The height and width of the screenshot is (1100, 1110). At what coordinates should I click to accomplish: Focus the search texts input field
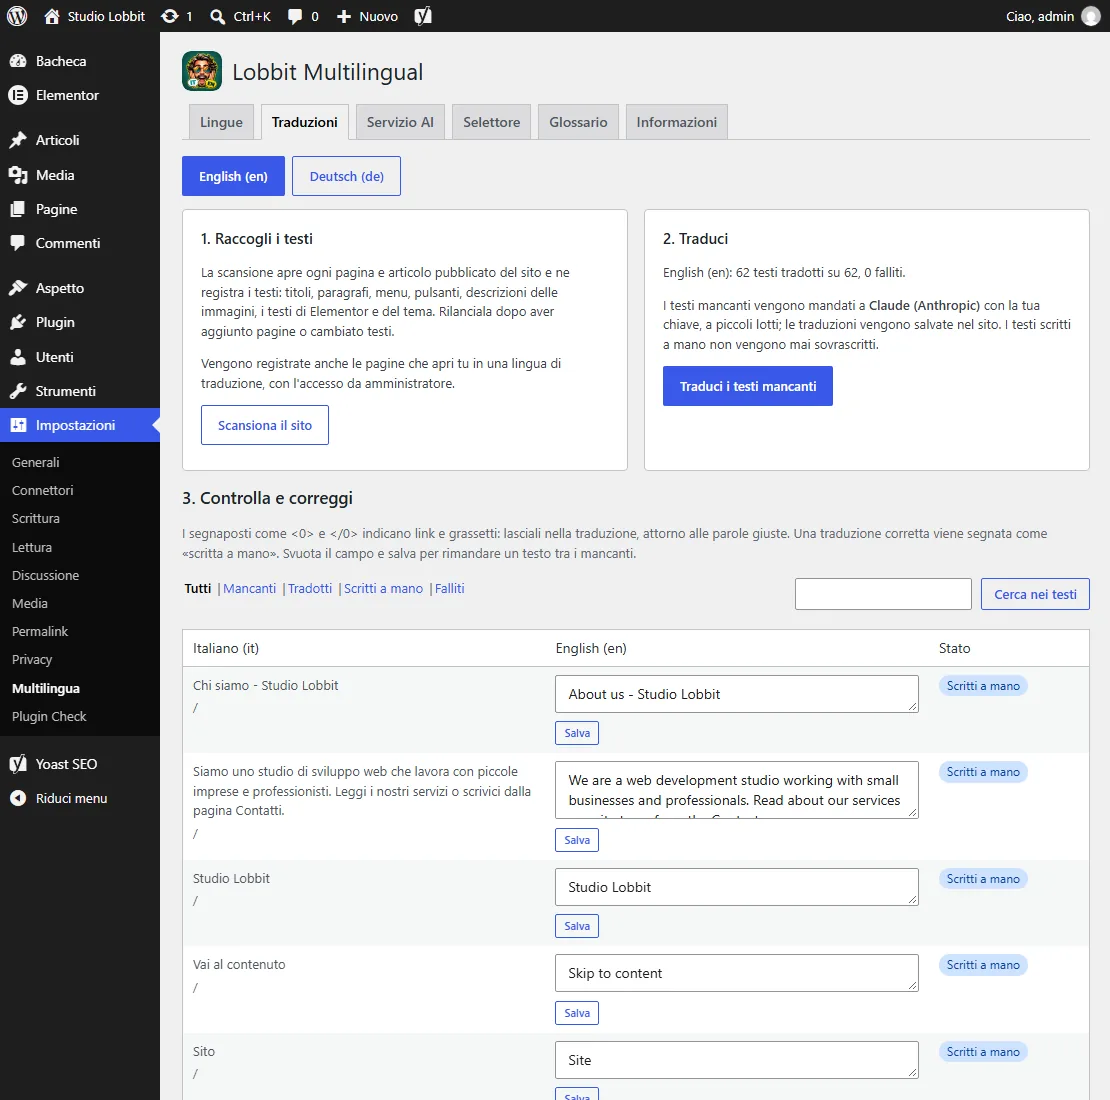point(883,594)
